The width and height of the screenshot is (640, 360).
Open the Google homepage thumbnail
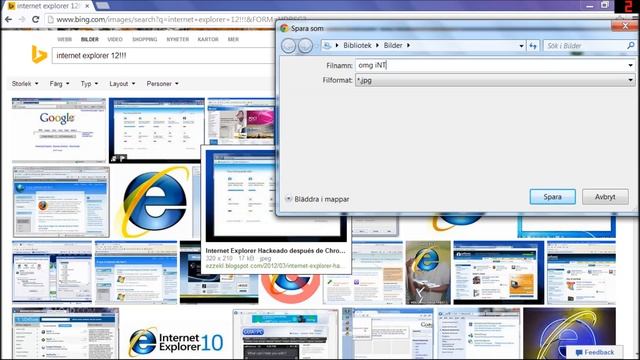(x=59, y=130)
